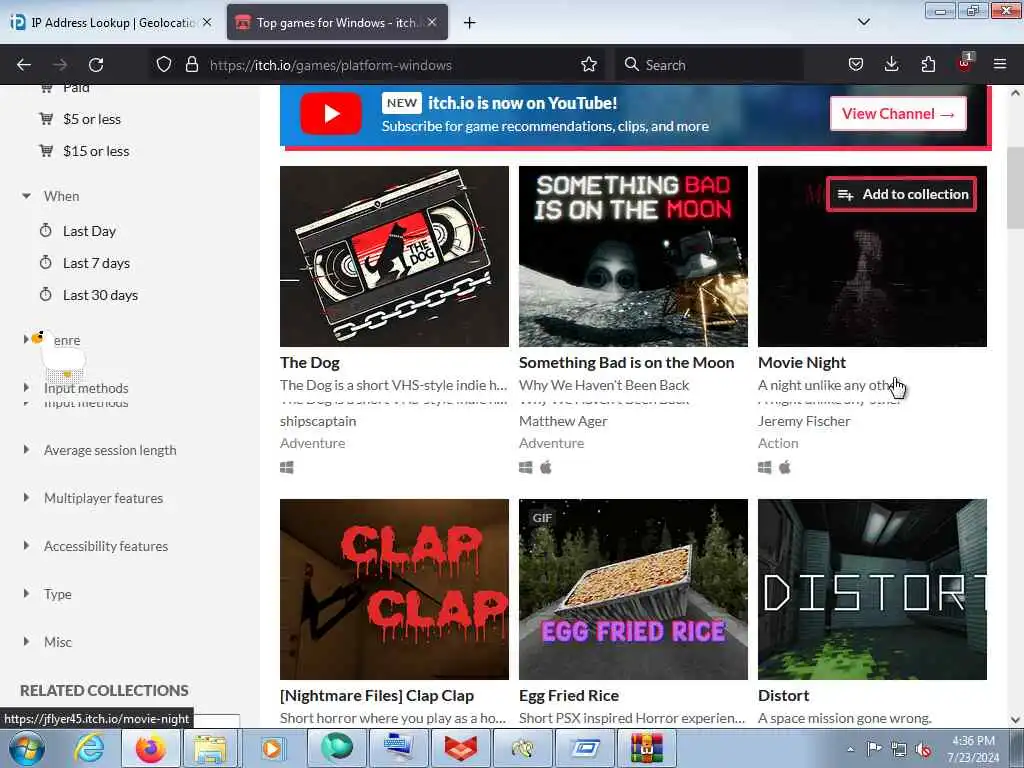Open a new tab with the plus button
This screenshot has width=1024, height=768.
point(470,23)
